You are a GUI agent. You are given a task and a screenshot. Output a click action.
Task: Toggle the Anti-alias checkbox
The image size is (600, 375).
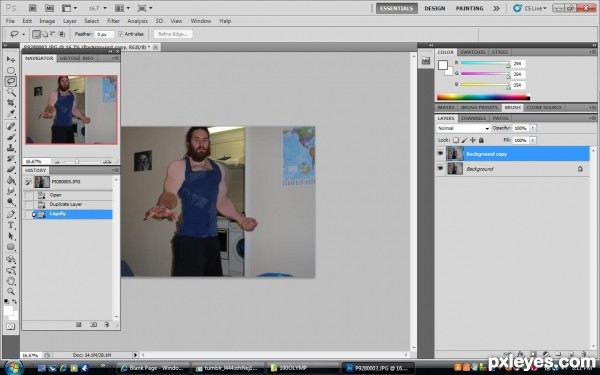(x=121, y=34)
